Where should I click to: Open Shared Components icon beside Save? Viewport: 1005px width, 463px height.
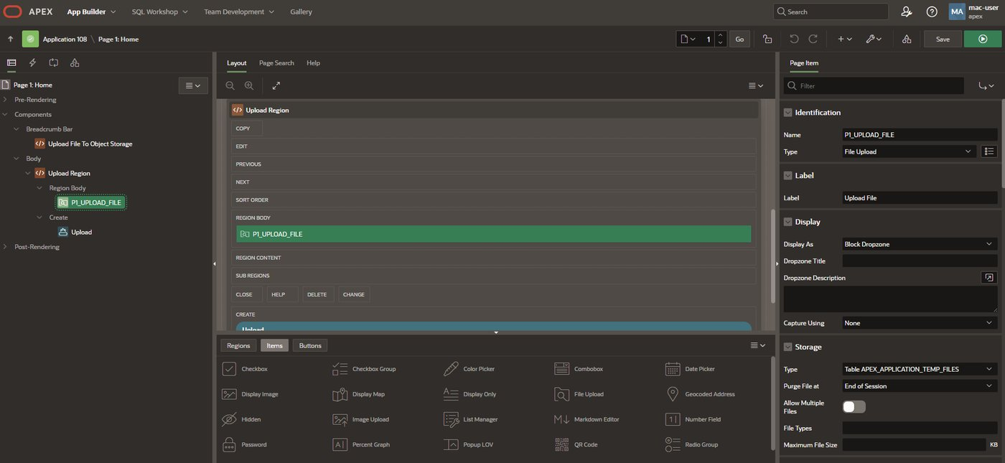pos(906,39)
